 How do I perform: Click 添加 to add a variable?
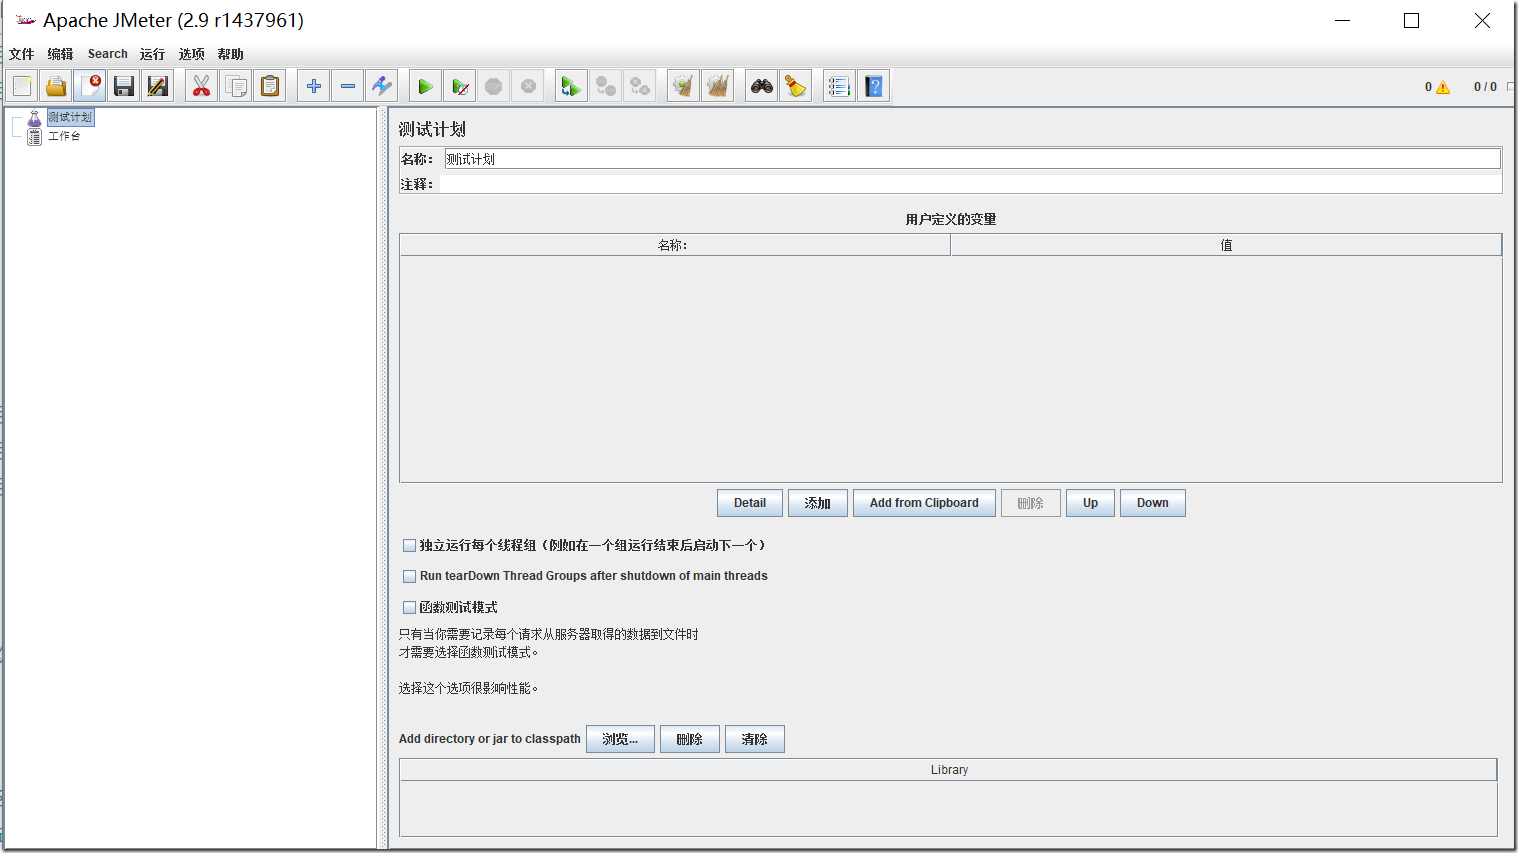818,503
